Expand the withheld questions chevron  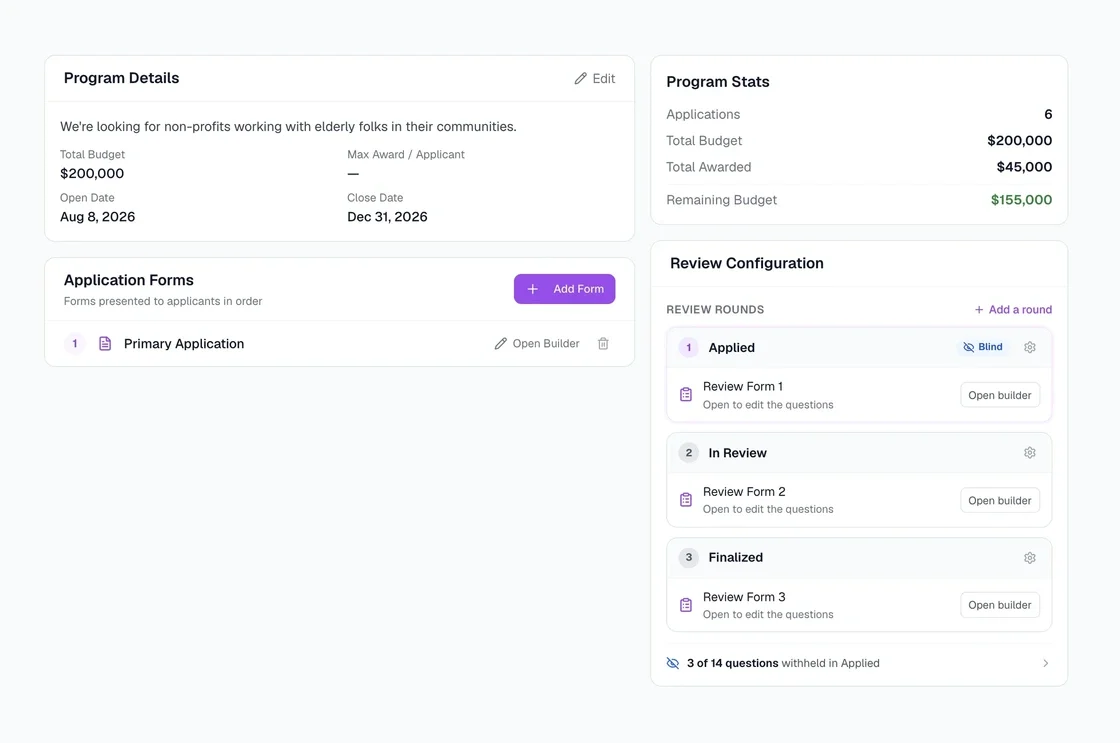(x=1046, y=663)
